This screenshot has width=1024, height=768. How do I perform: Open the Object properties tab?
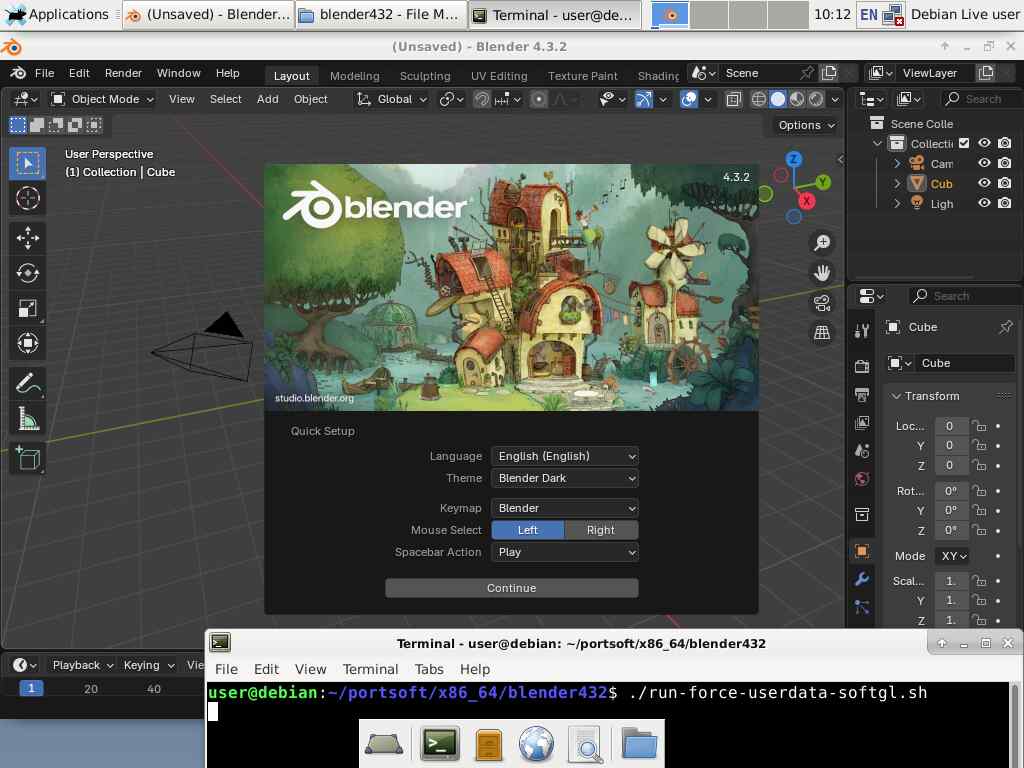coord(862,551)
